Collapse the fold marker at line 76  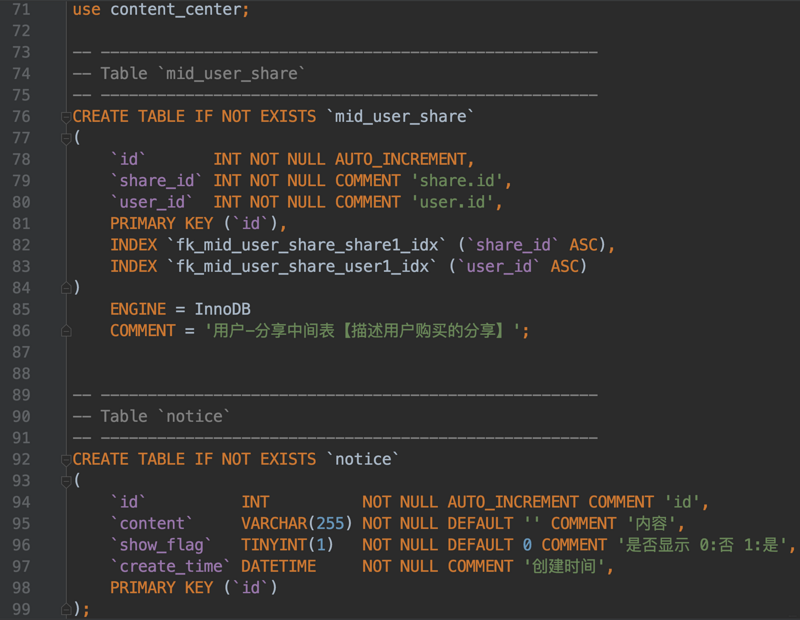click(x=66, y=117)
